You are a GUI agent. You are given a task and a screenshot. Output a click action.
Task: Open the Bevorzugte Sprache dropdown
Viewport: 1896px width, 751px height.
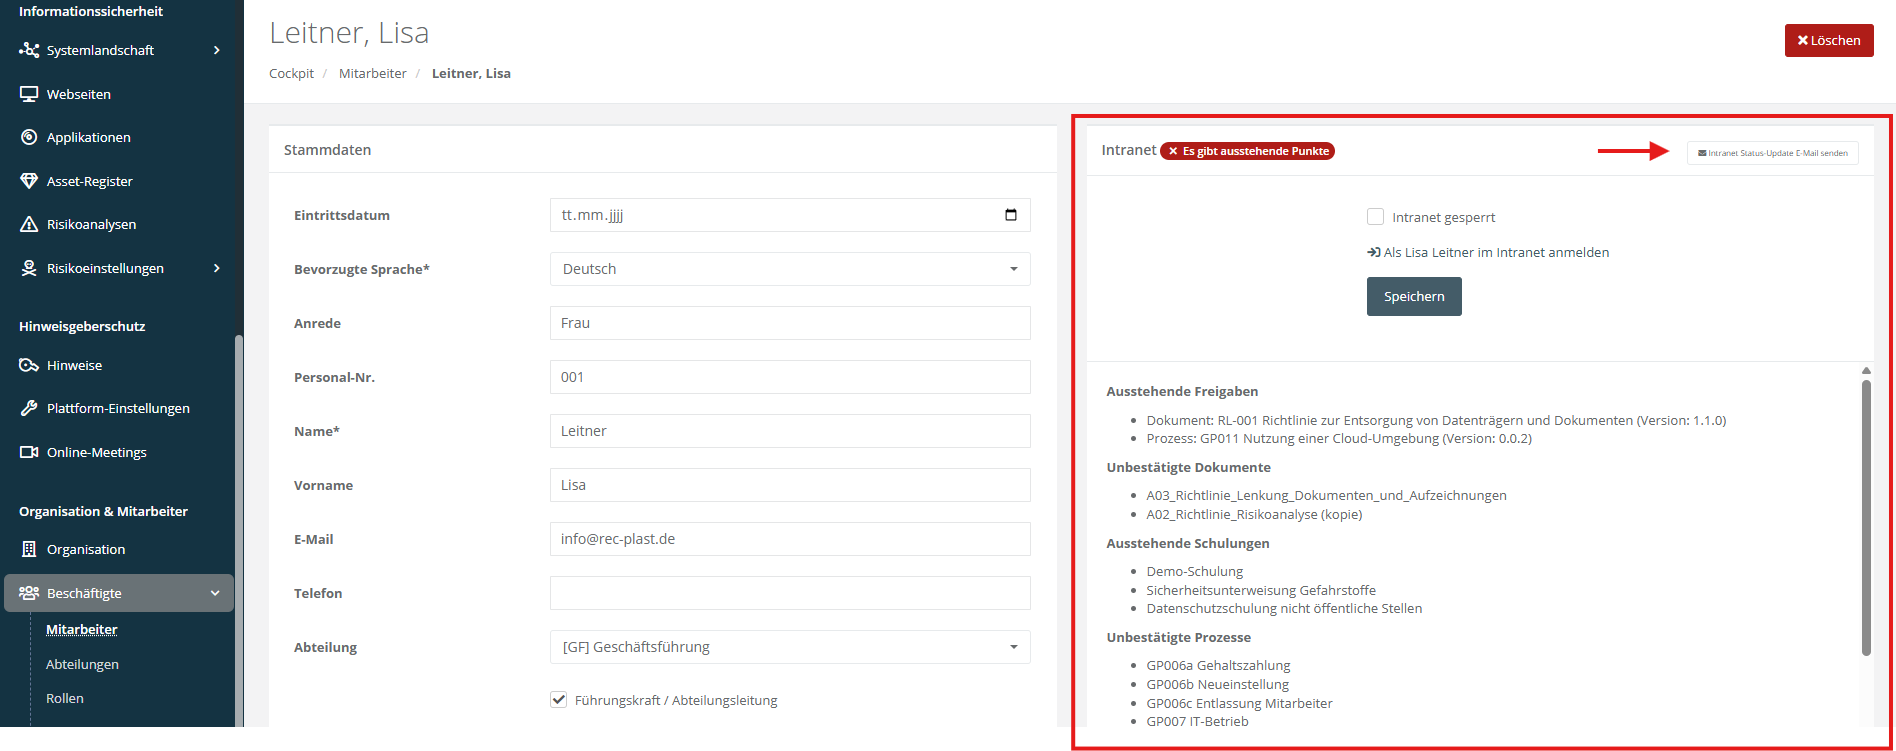[x=789, y=269]
